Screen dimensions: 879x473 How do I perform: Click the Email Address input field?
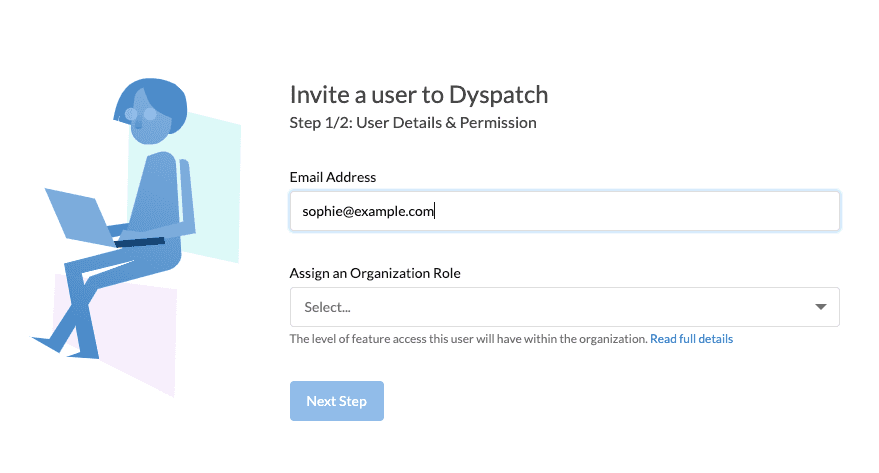[565, 211]
